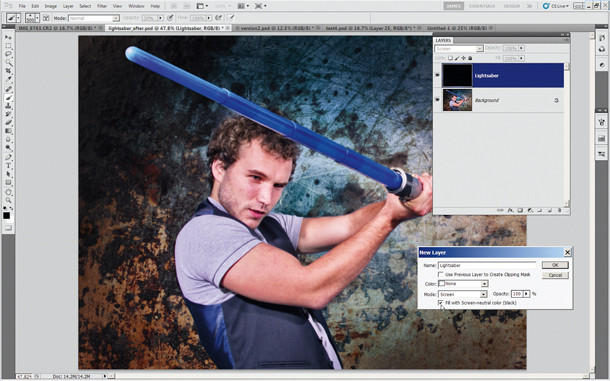
Task: Toggle Quick Mask mode at toolbox bottom
Action: (x=8, y=228)
